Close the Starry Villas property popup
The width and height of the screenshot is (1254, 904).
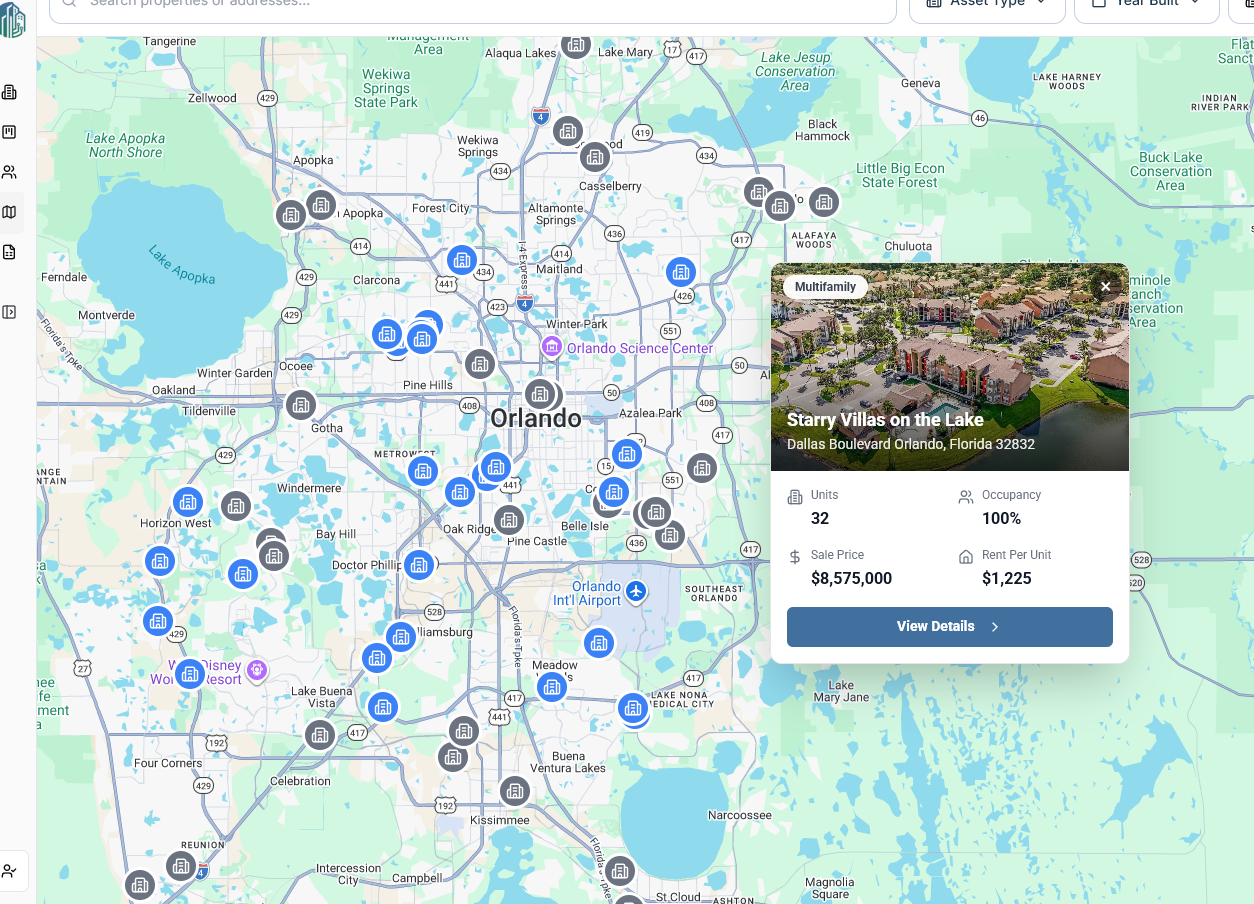[1105, 287]
